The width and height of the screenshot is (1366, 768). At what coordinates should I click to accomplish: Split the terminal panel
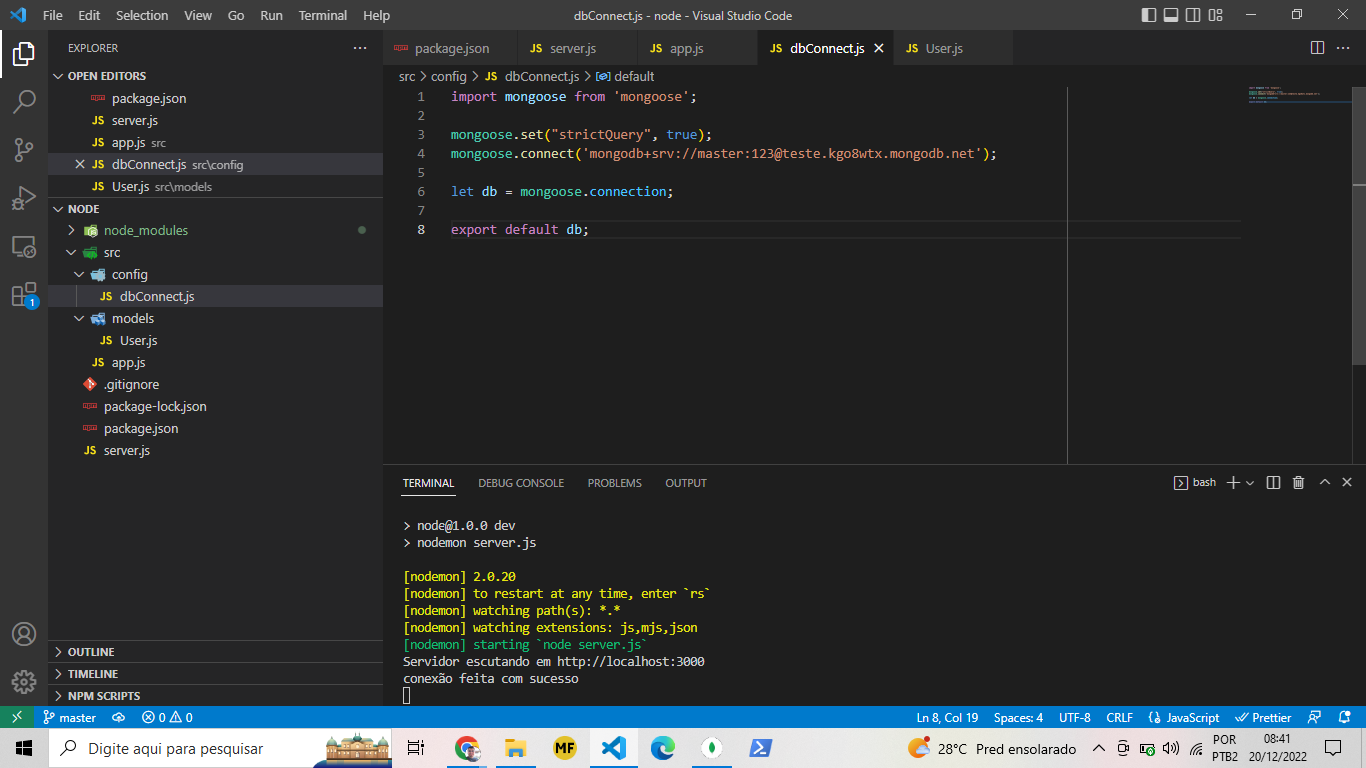[x=1273, y=482]
